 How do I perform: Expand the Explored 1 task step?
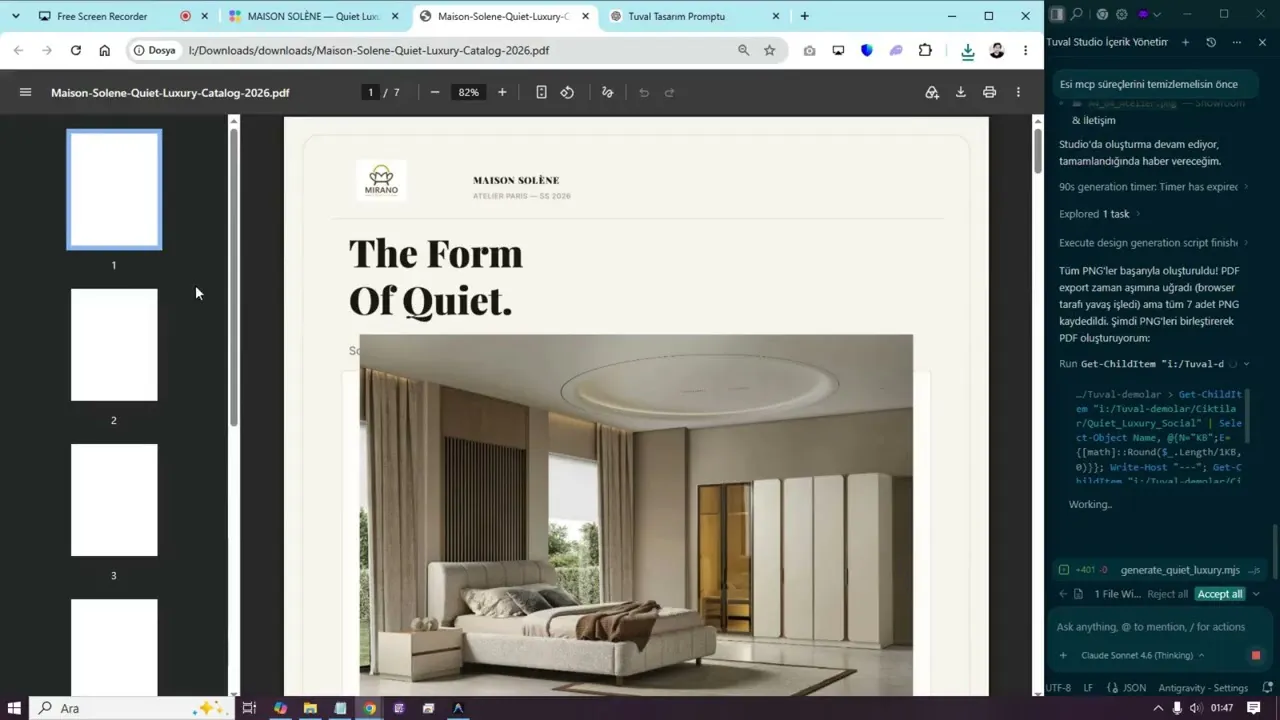(x=1098, y=214)
